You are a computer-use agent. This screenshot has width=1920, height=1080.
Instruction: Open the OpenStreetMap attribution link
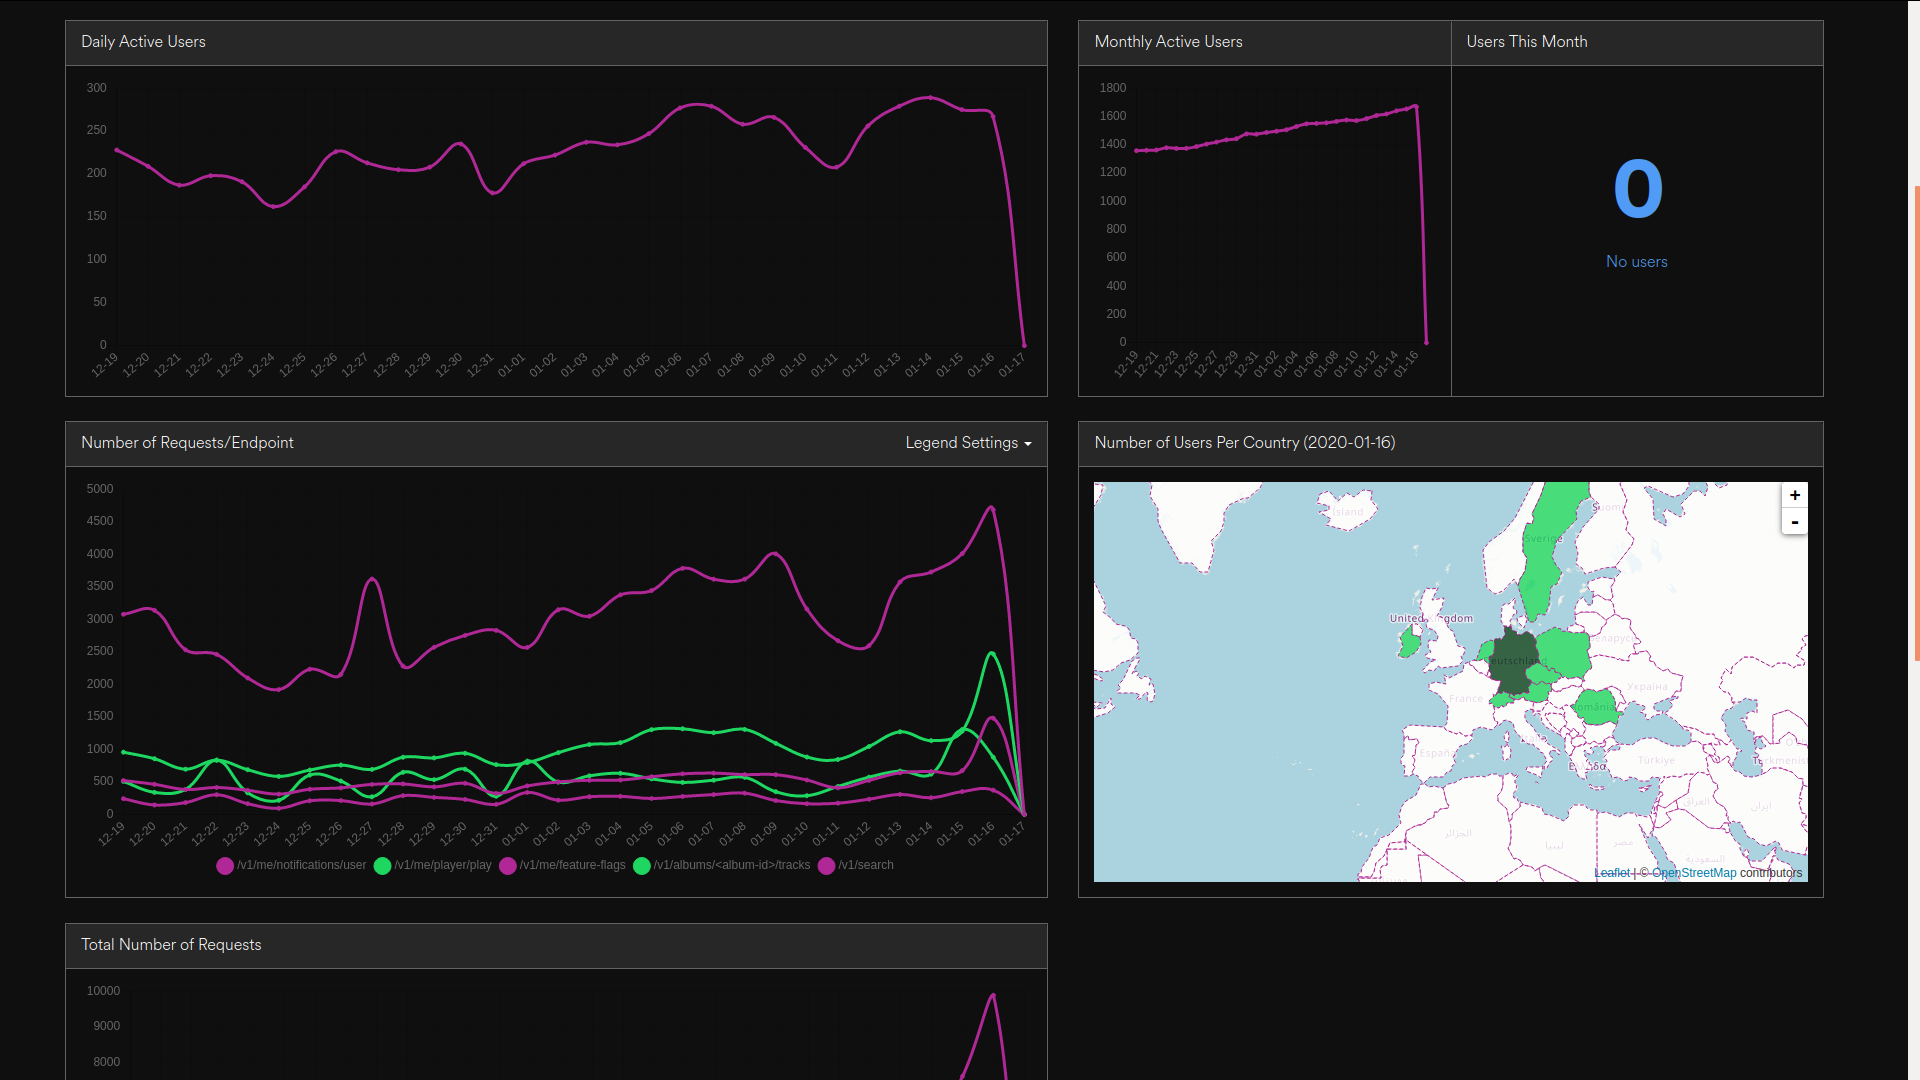(x=1694, y=873)
